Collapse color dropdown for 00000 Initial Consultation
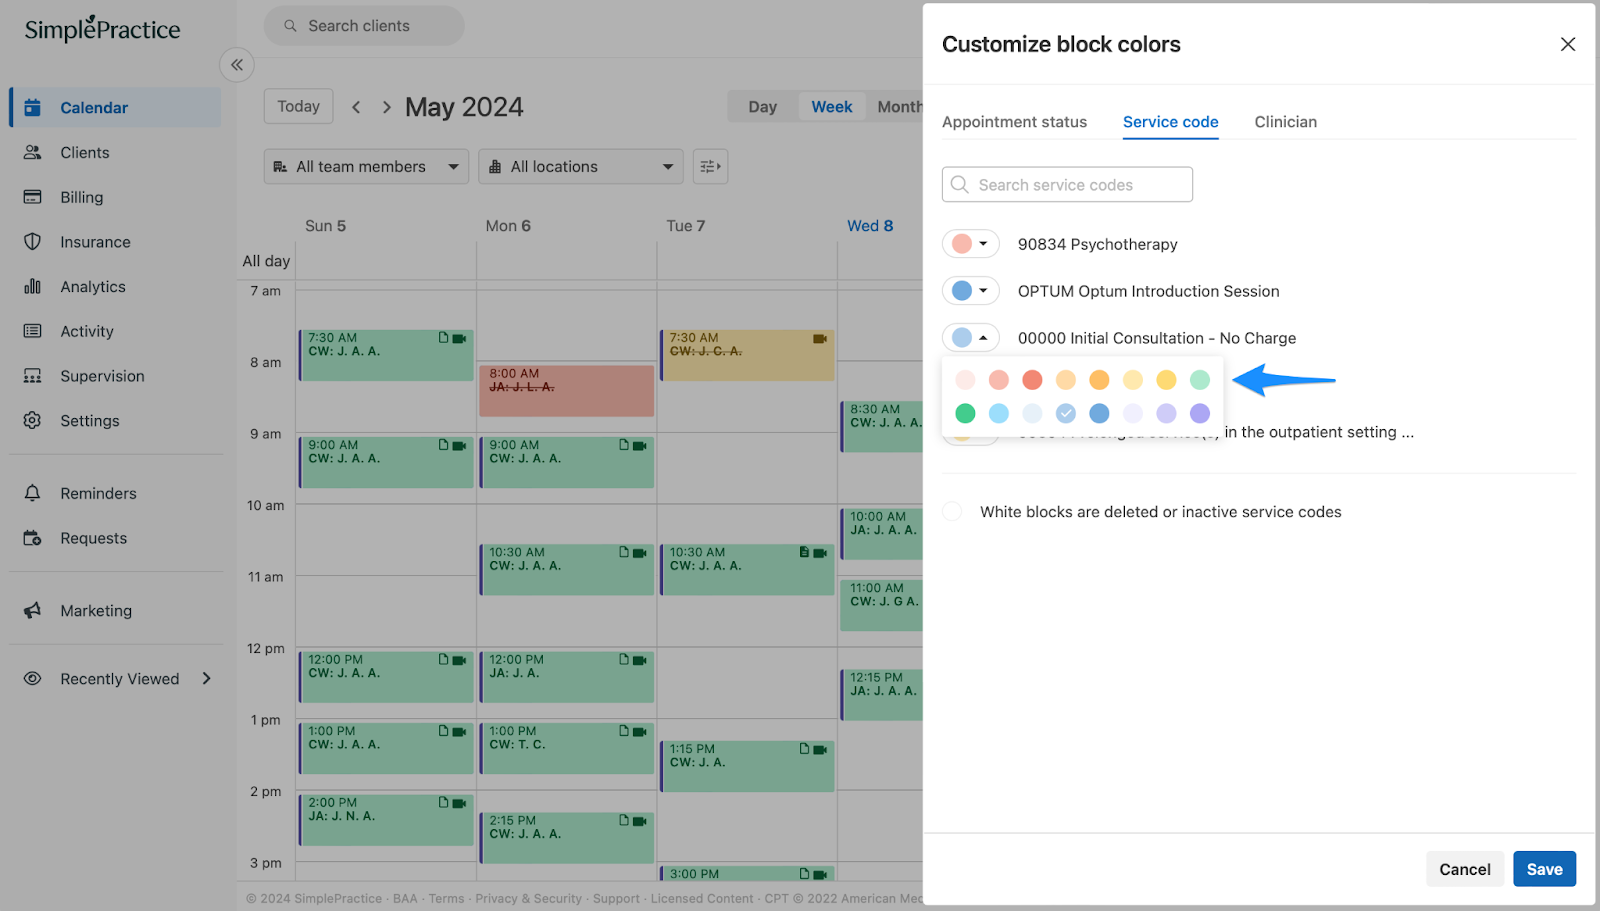1600x911 pixels. (970, 338)
